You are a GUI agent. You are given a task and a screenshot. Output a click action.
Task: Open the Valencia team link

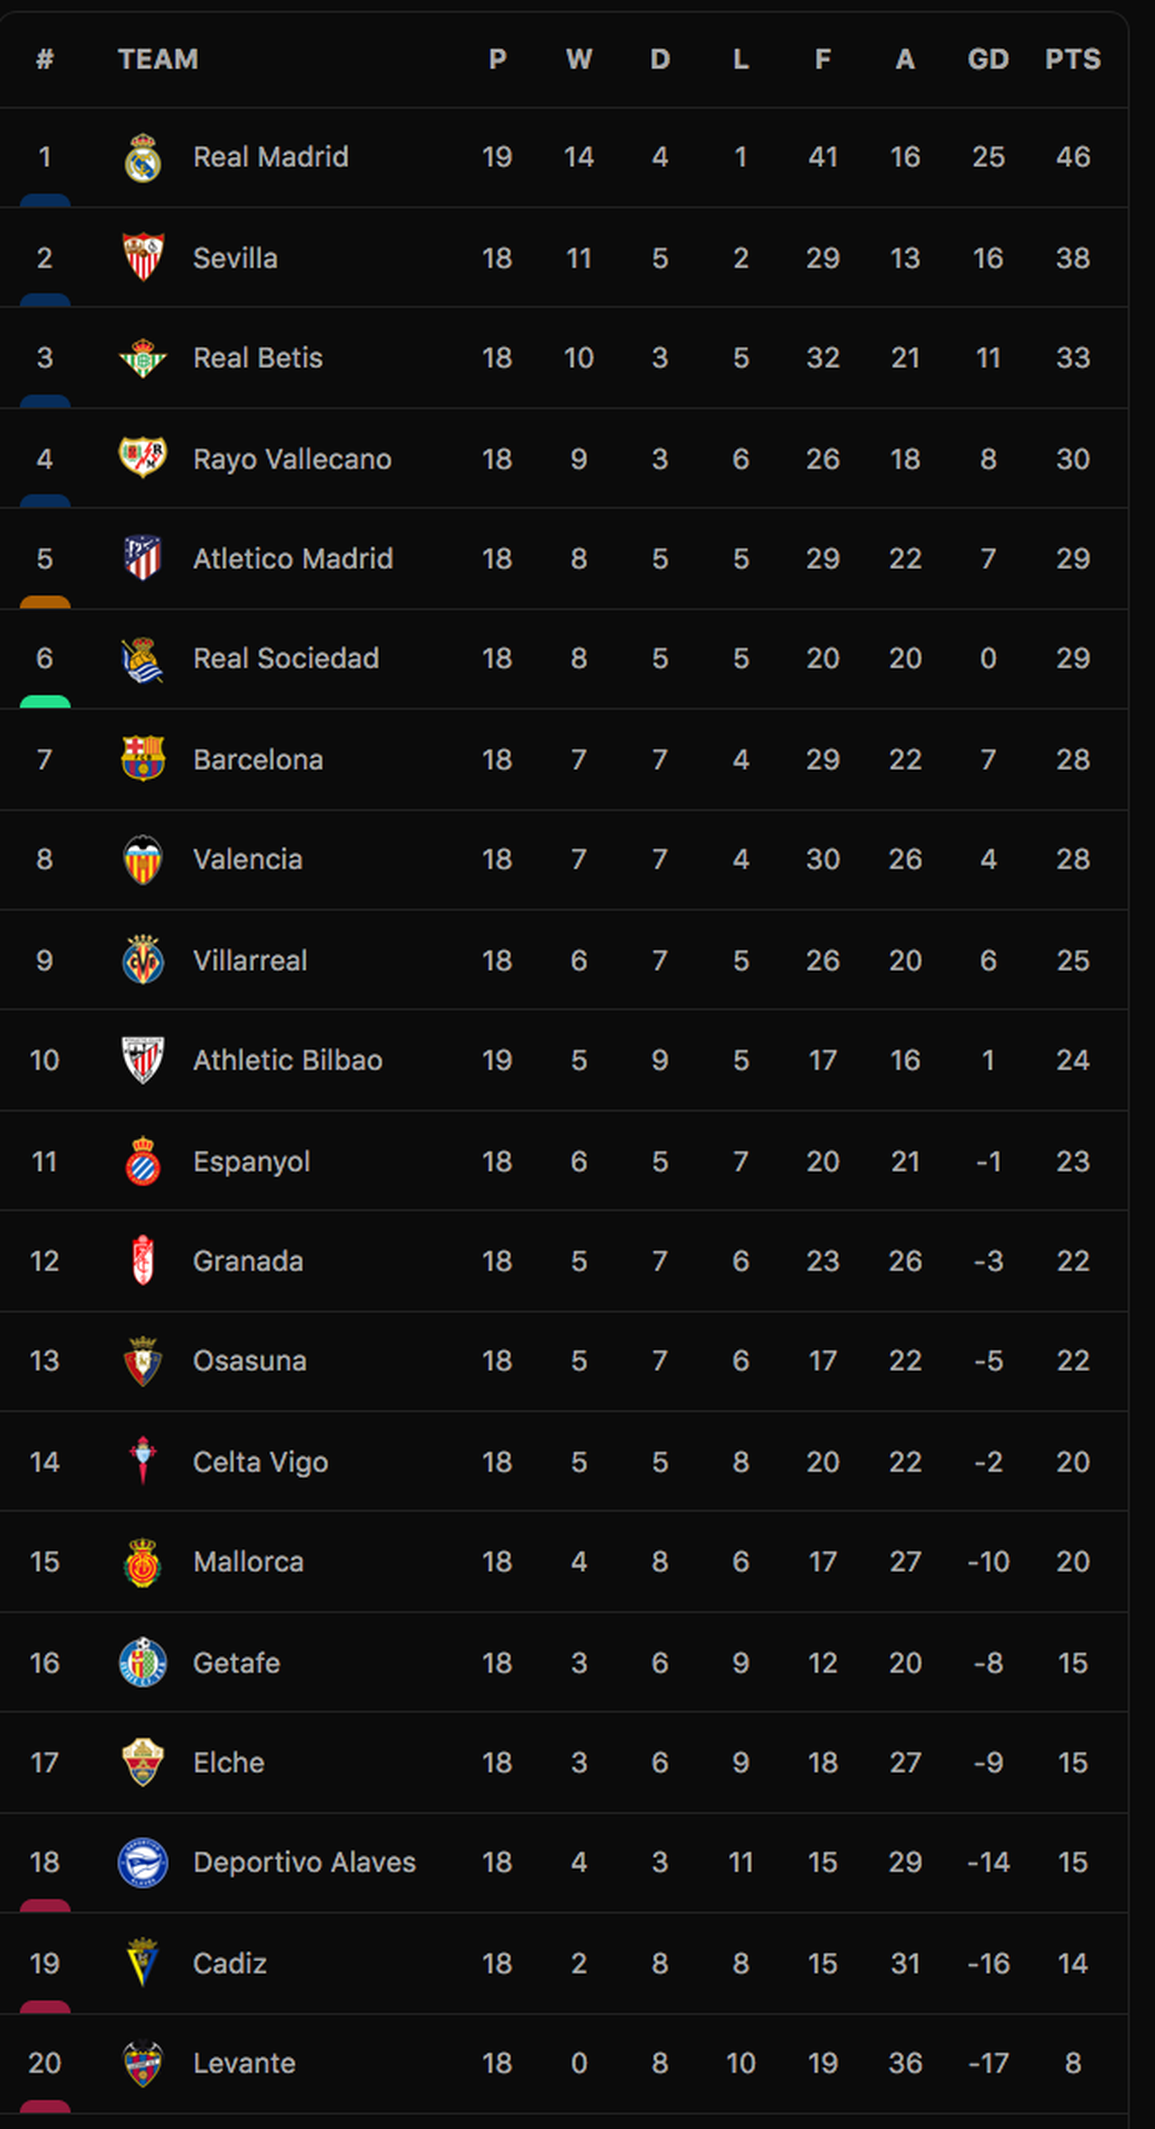(x=247, y=859)
